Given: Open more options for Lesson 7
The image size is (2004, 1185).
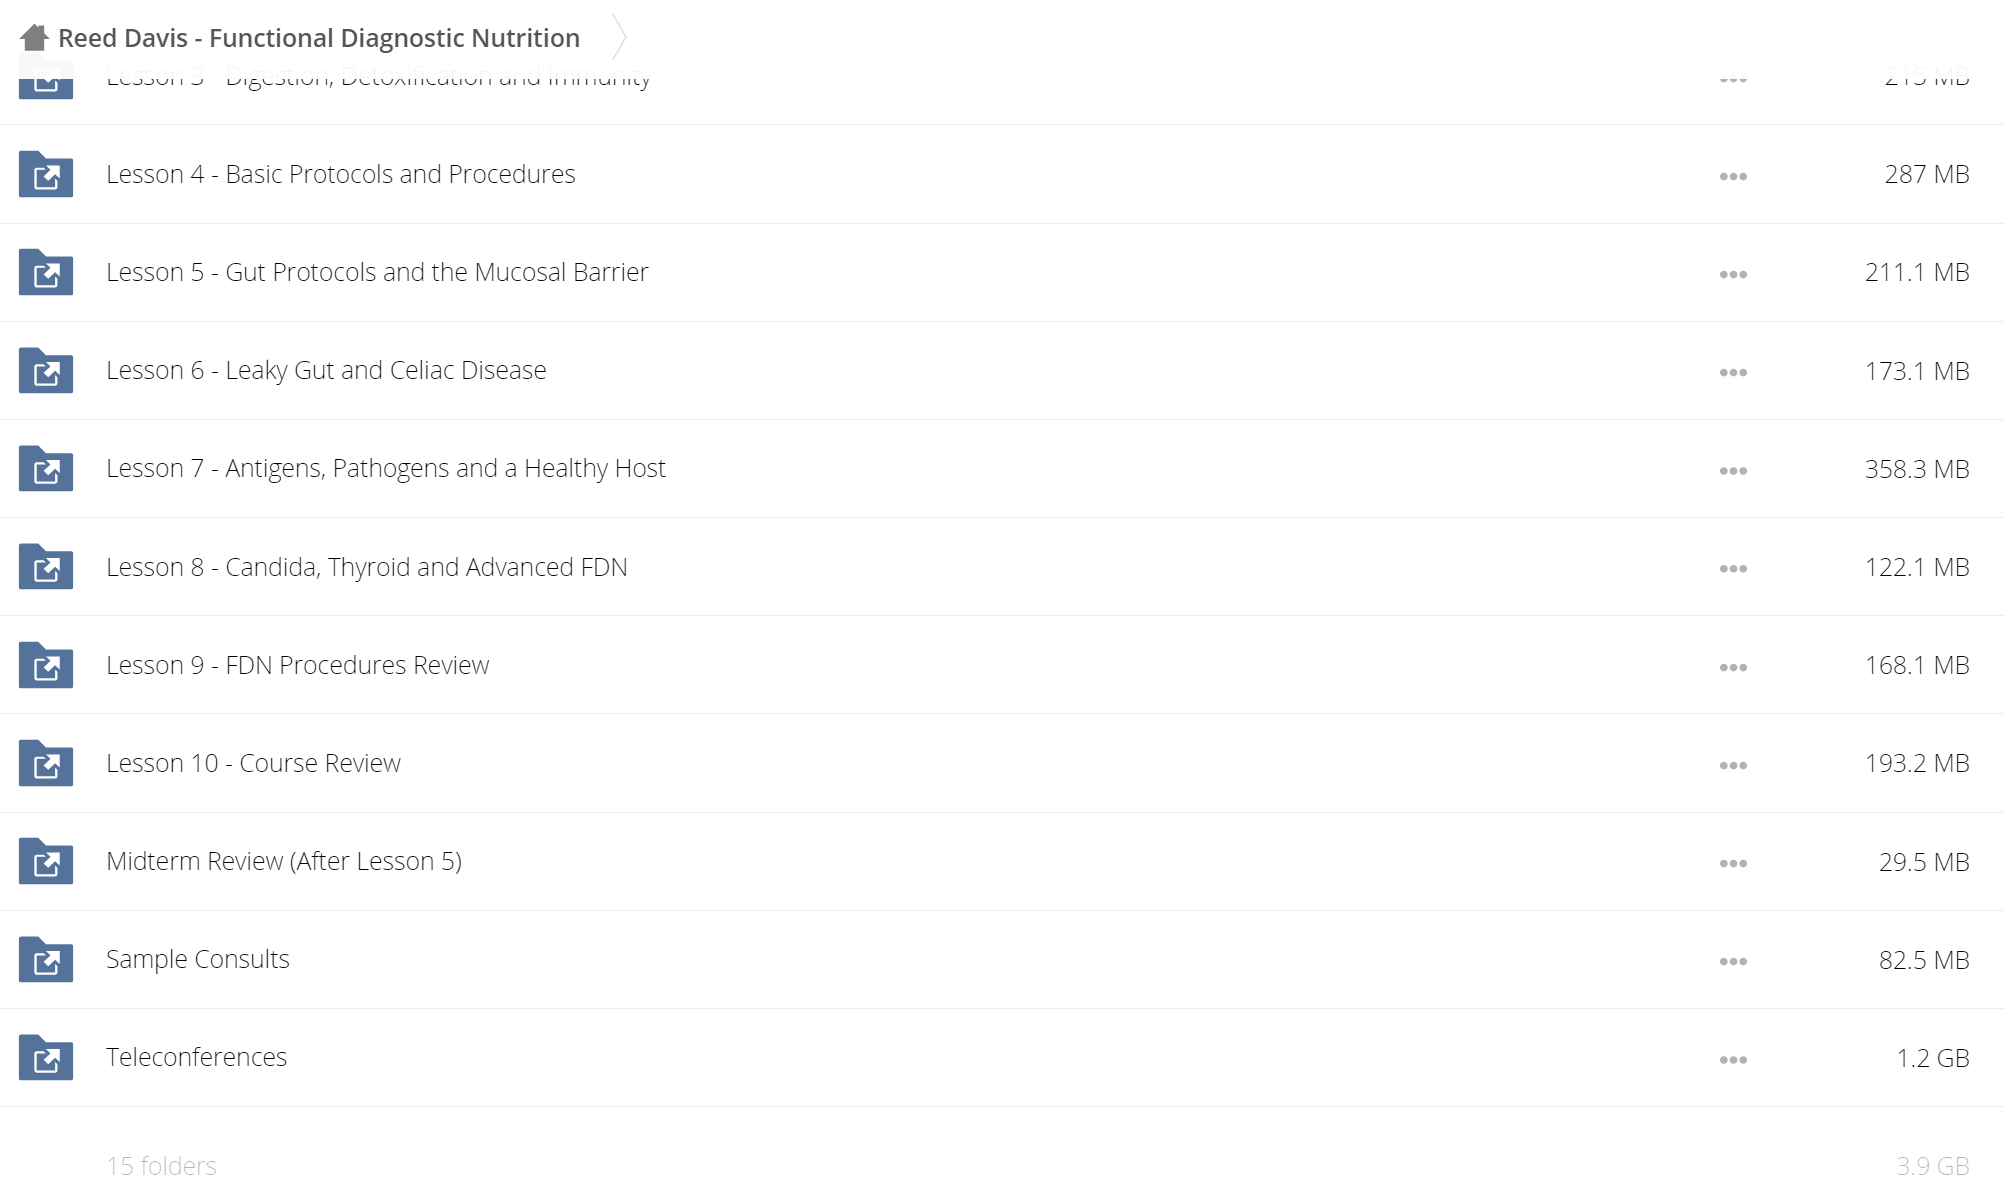Looking at the screenshot, I should coord(1733,470).
